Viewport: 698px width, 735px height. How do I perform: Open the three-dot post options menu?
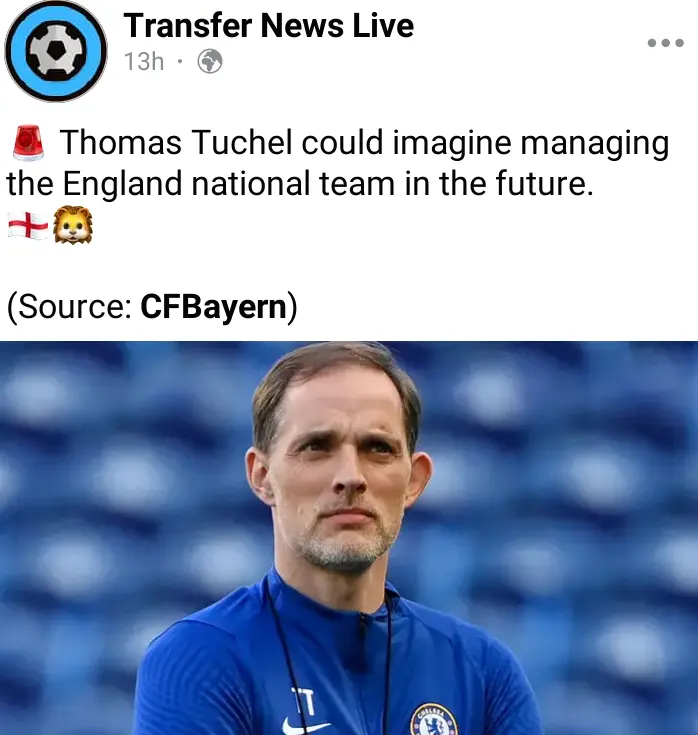click(x=665, y=43)
